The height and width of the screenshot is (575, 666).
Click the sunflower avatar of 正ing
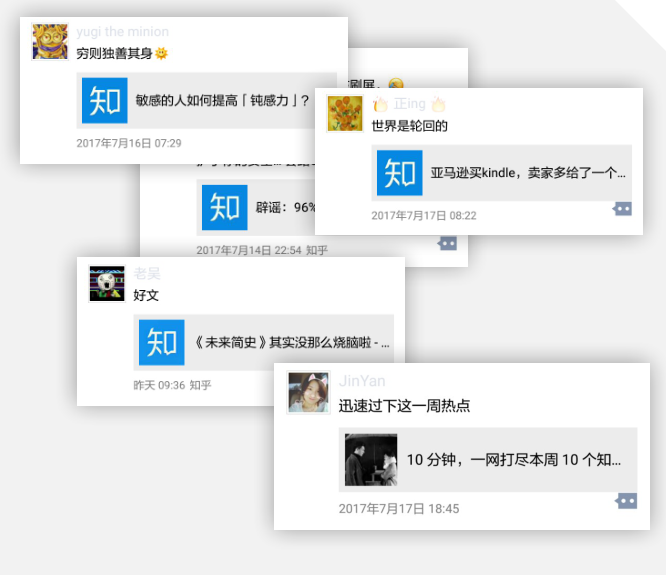(x=345, y=113)
